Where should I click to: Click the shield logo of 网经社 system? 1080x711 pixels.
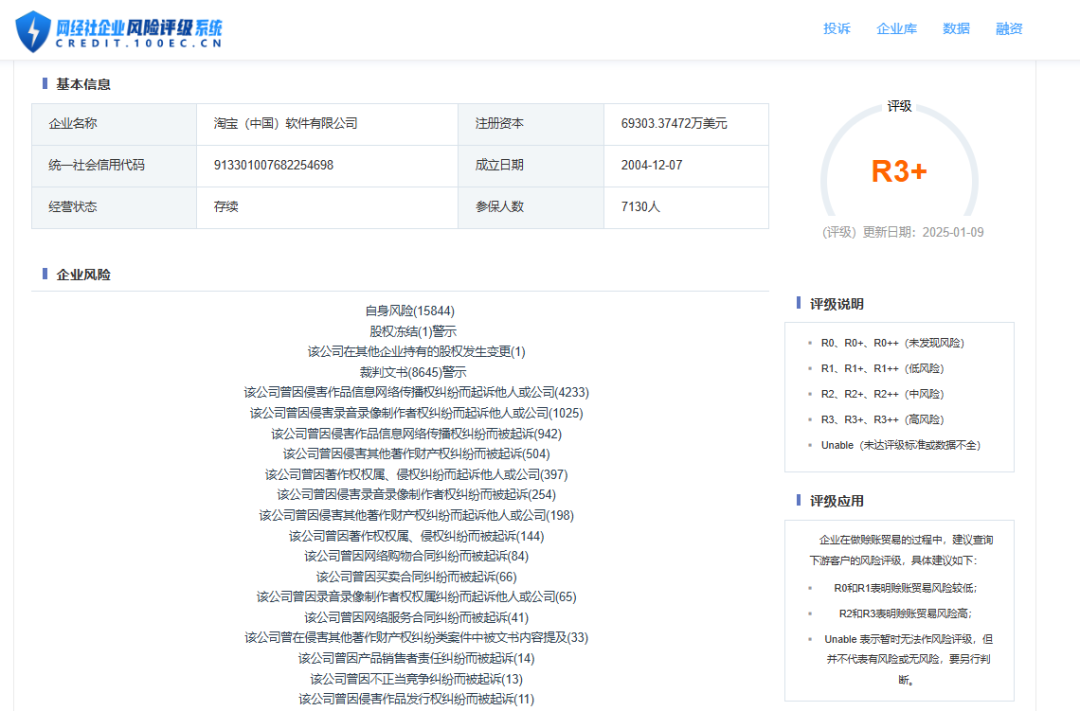point(34,28)
